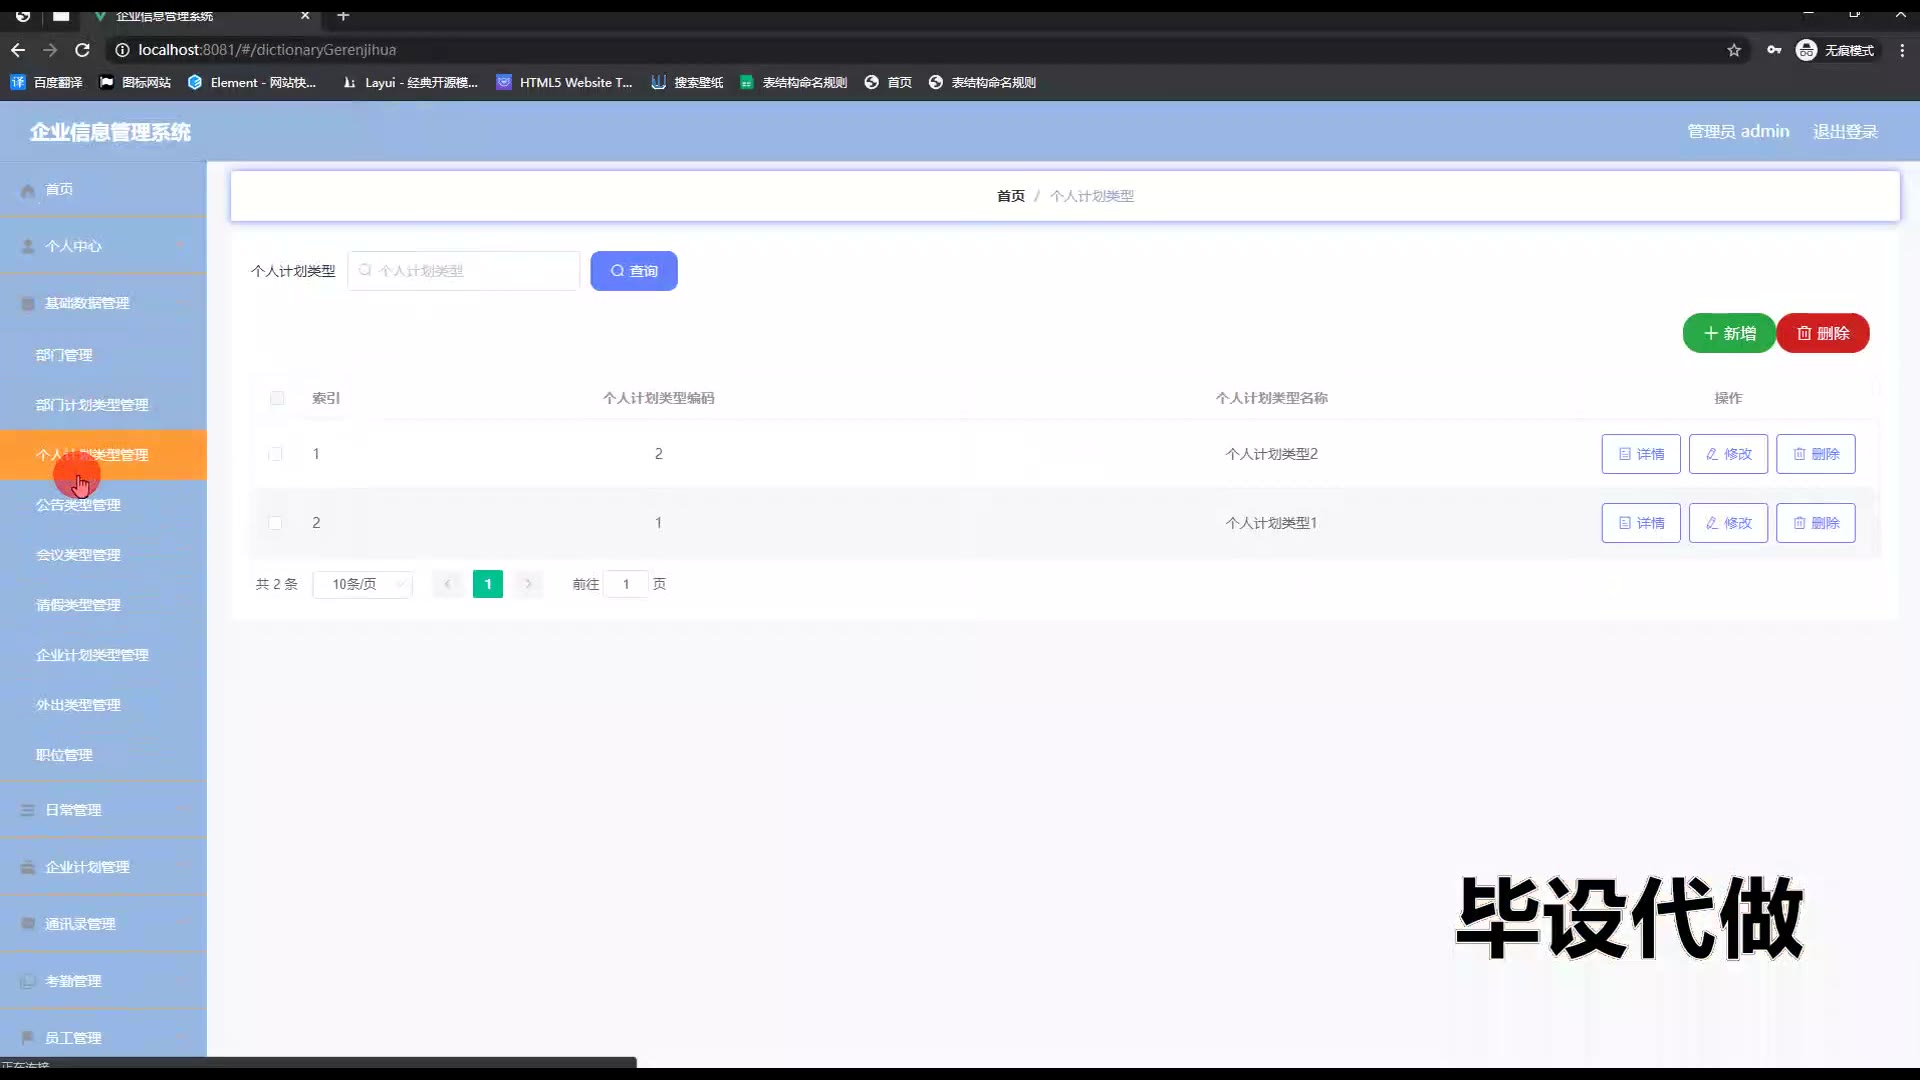Click the password key icon
The width and height of the screenshot is (1920, 1080).
tap(1774, 50)
